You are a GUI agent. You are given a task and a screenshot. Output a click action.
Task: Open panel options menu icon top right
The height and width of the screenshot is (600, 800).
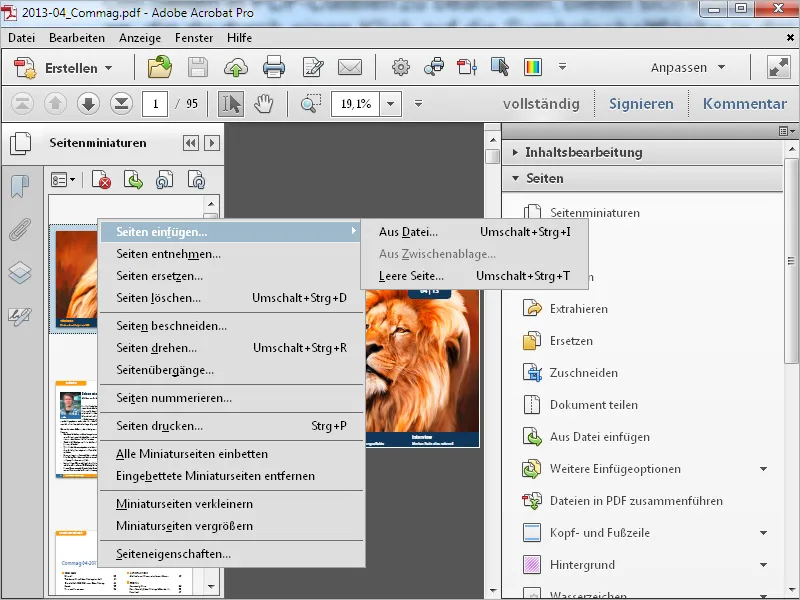(787, 131)
